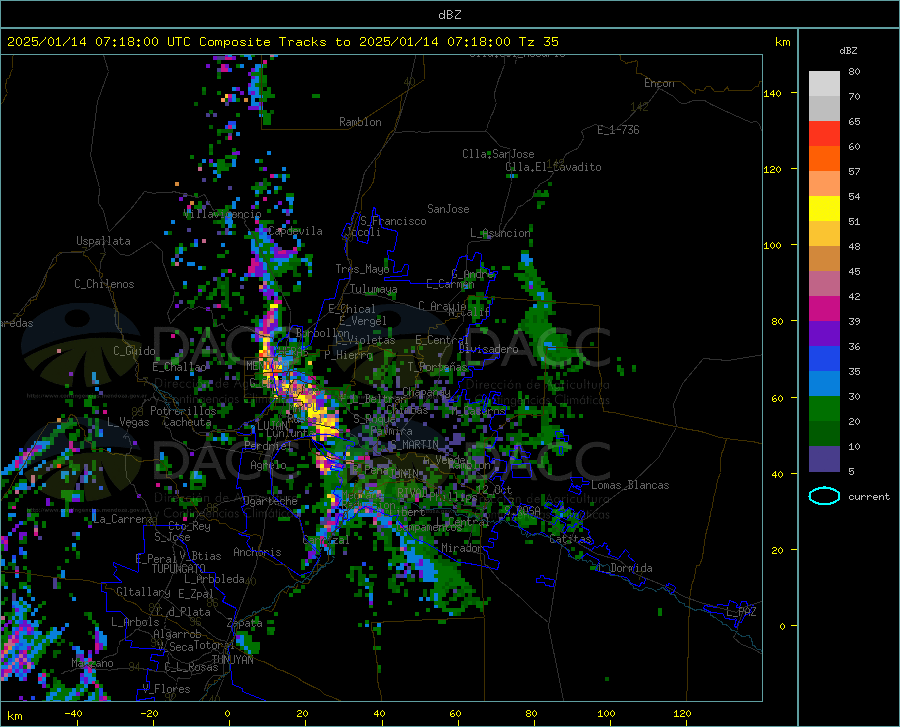This screenshot has width=900, height=727.
Task: Click the Tulumaya location label
Action: [373, 289]
